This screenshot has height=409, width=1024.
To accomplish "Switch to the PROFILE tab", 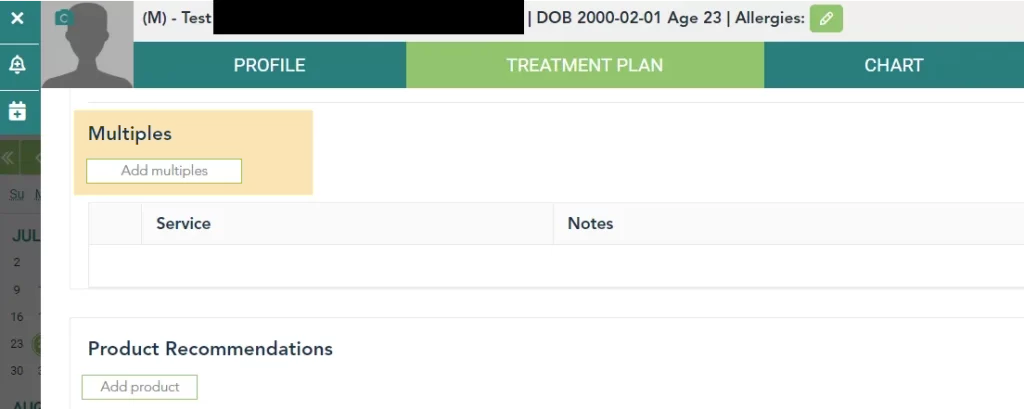I will [x=269, y=66].
